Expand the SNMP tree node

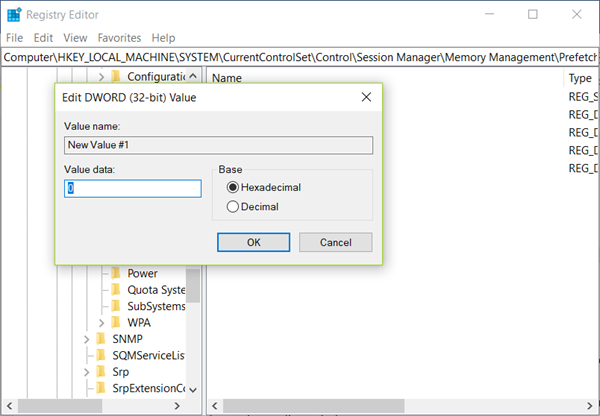86,339
